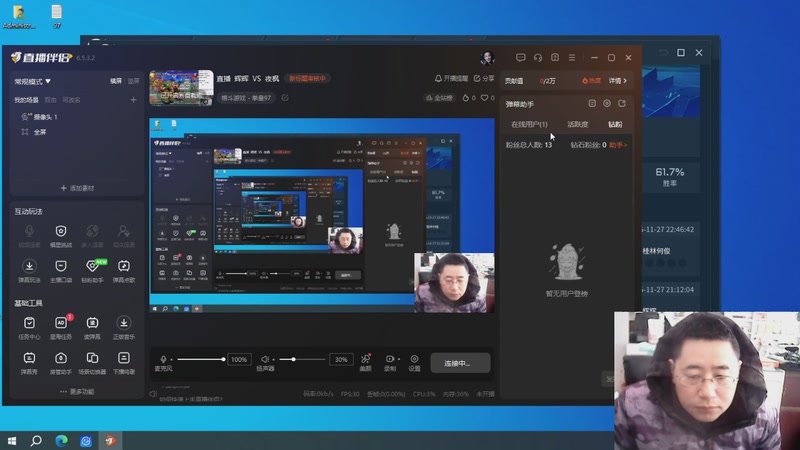Select the 我的场景 scene tab

pos(26,100)
